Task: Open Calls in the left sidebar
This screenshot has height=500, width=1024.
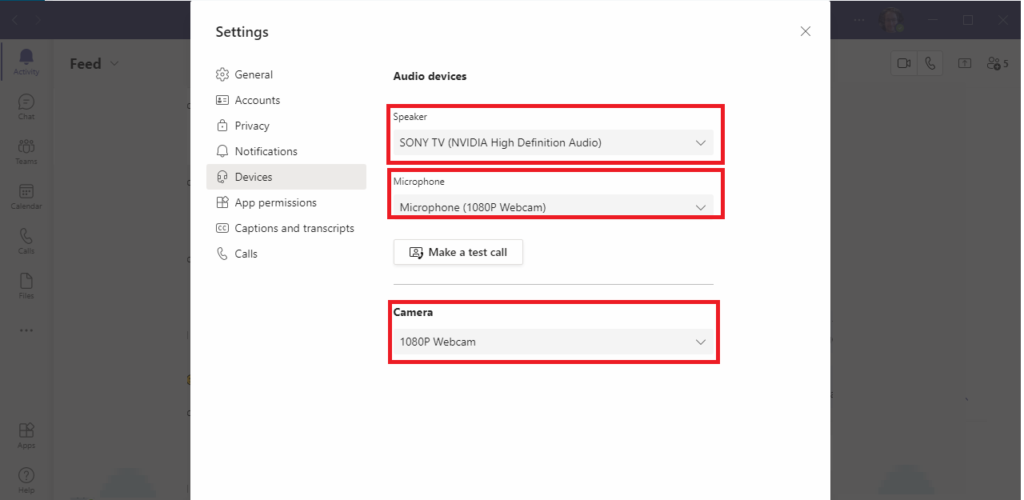Action: [26, 241]
